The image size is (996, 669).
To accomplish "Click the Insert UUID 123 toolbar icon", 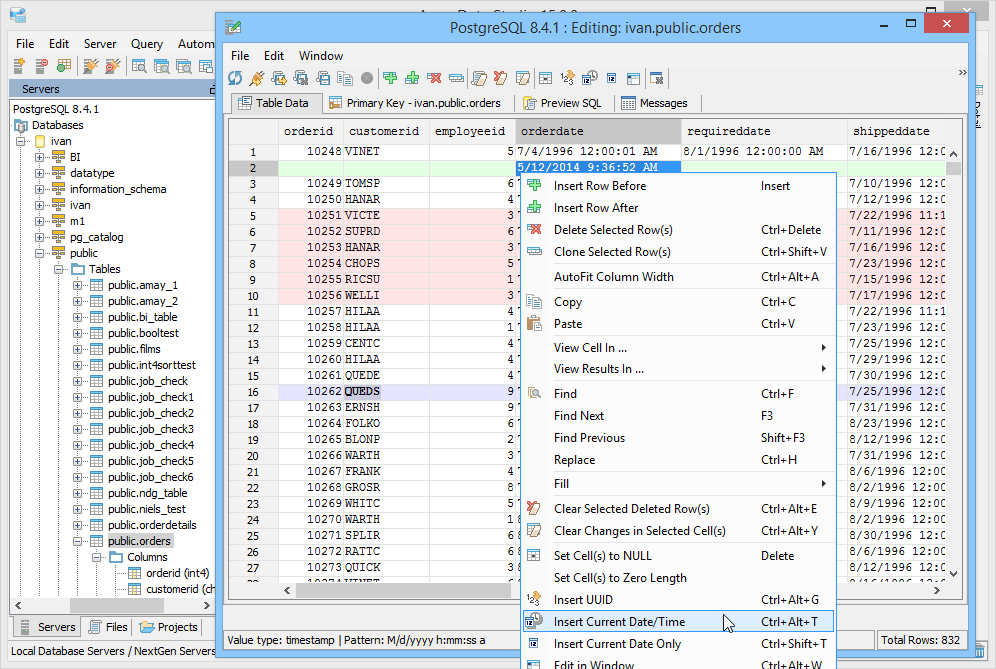I will (567, 78).
